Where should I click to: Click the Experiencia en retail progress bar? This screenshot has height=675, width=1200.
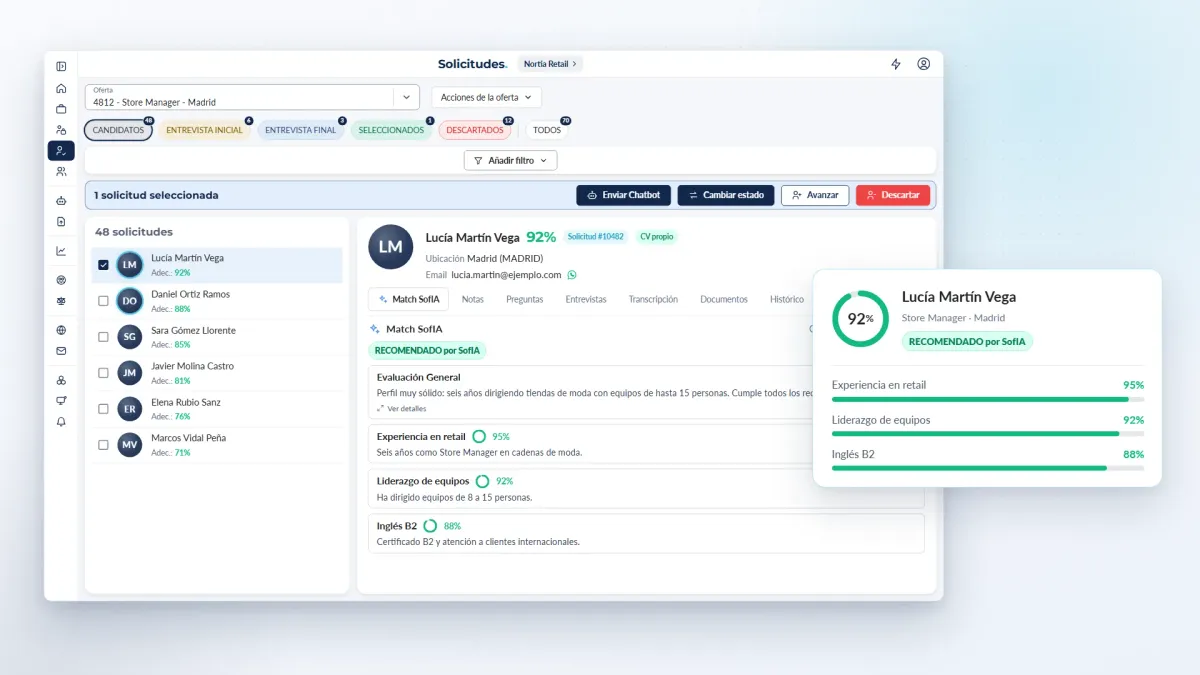[x=988, y=399]
